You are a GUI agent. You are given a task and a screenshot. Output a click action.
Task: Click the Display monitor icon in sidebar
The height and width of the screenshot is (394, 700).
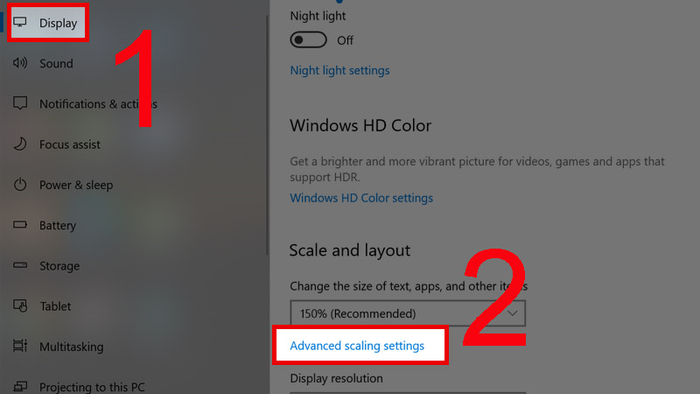[20, 22]
